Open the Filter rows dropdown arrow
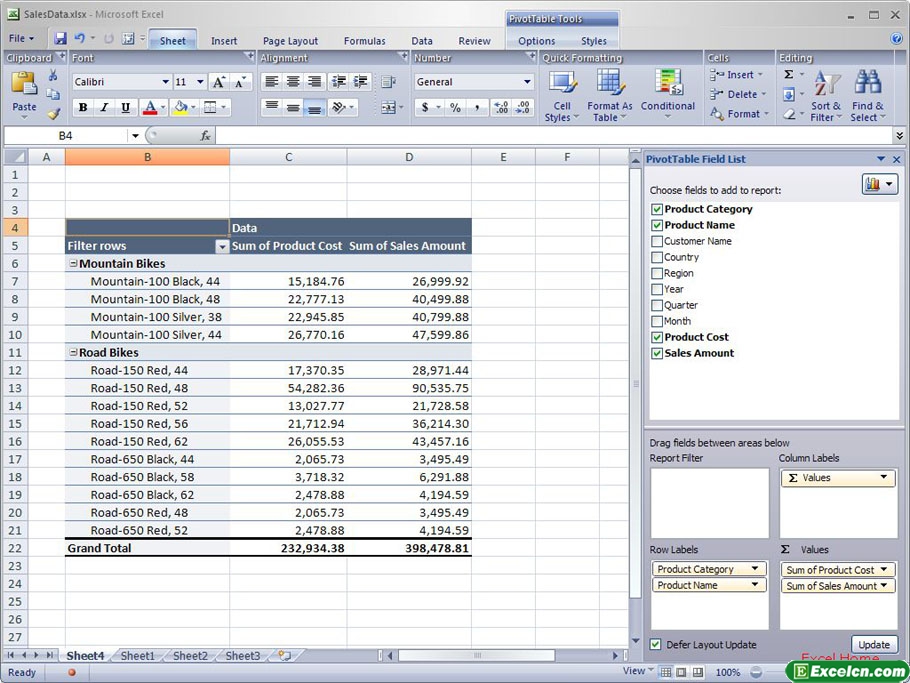The height and width of the screenshot is (683, 910). pyautogui.click(x=221, y=246)
